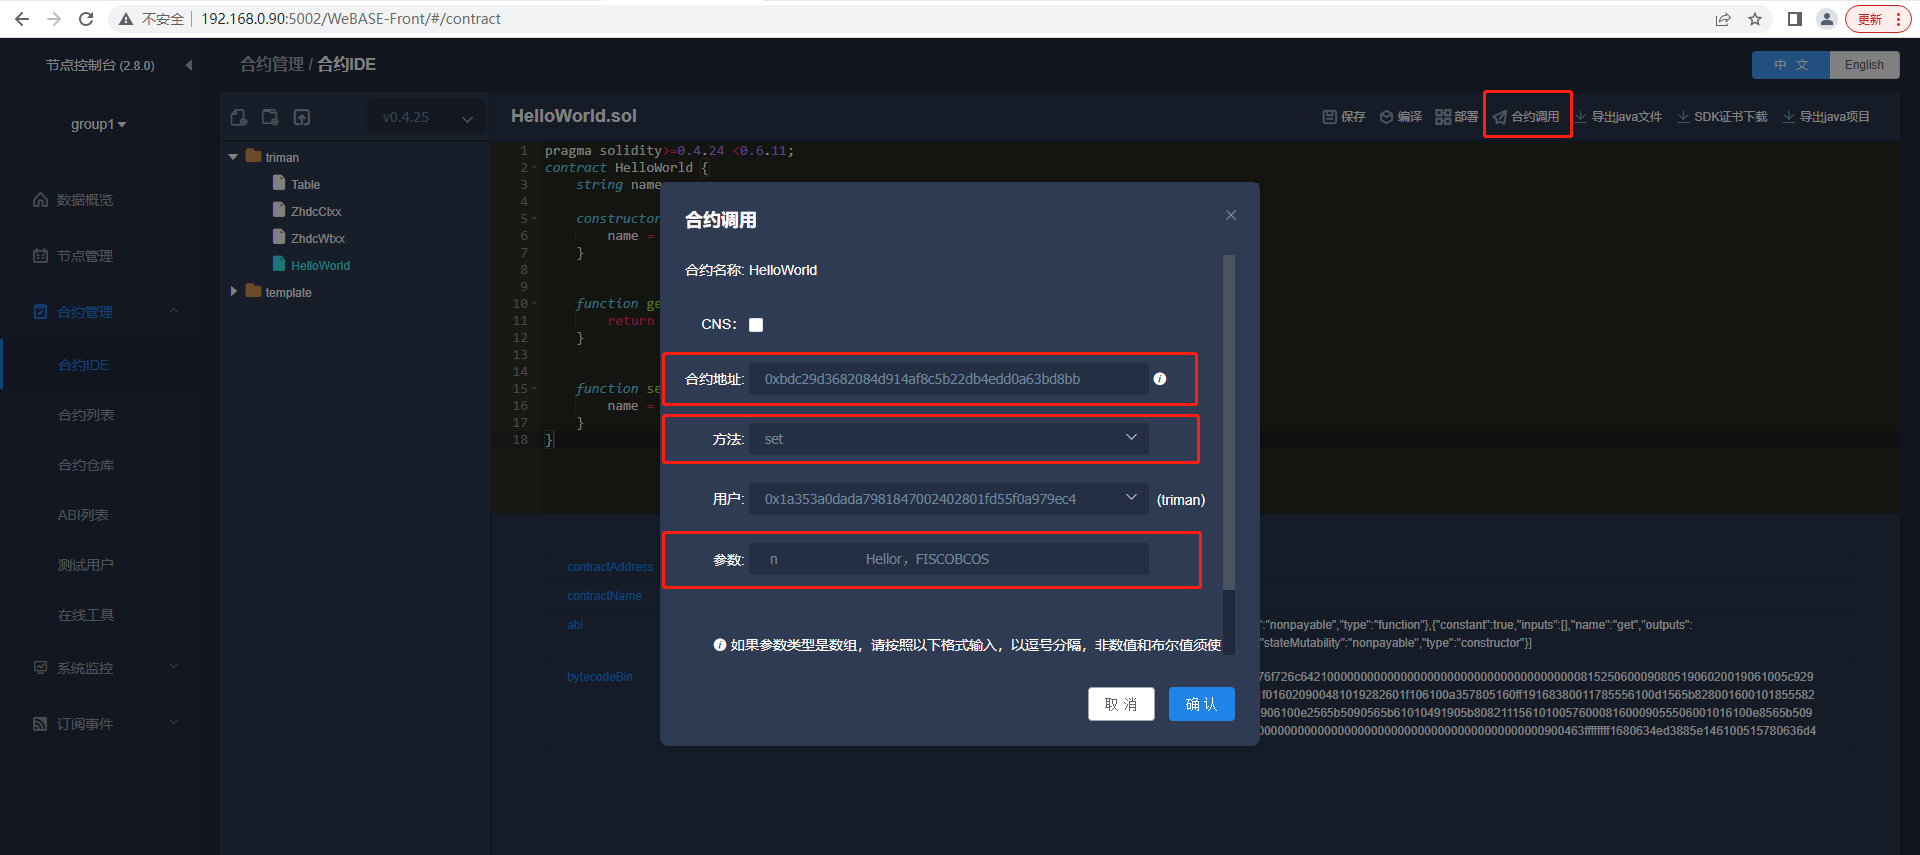Toggle the CNS checkbox

point(756,325)
